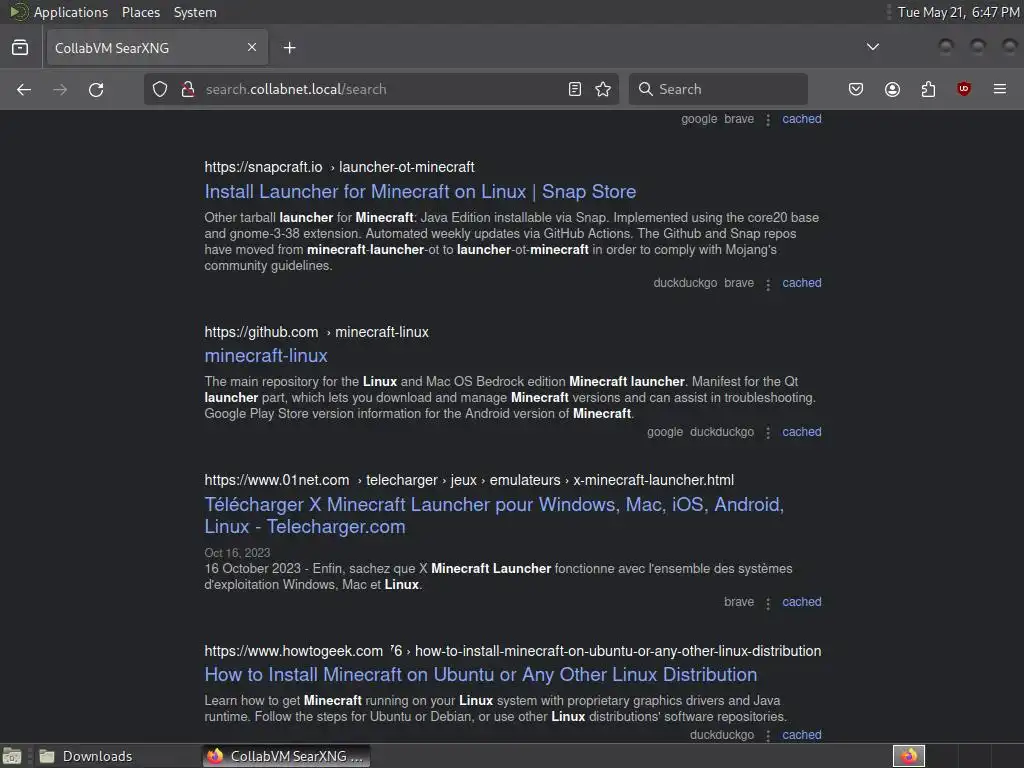The image size is (1024, 768).
Task: Open the extensions puzzle icon
Action: click(x=928, y=89)
